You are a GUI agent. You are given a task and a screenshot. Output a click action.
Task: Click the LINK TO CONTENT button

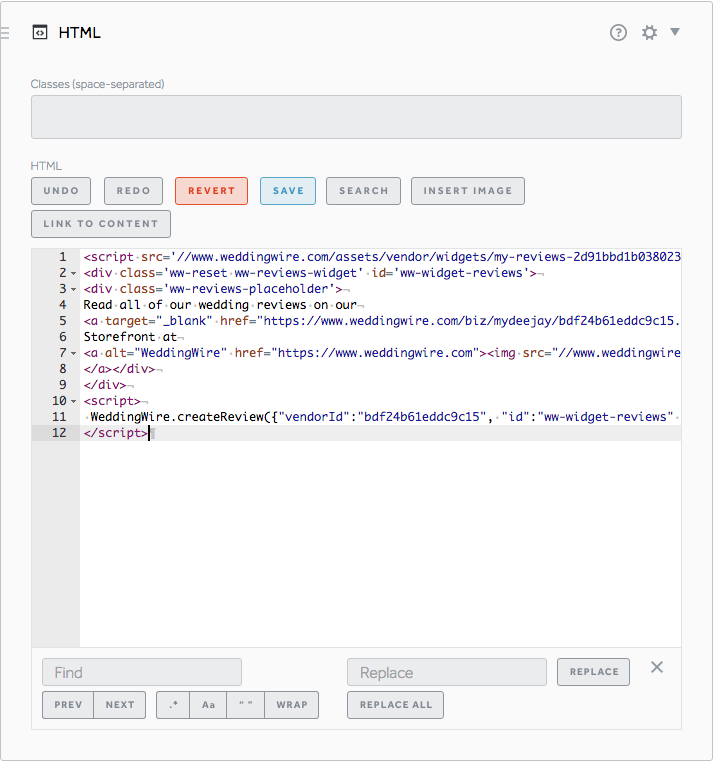(101, 224)
